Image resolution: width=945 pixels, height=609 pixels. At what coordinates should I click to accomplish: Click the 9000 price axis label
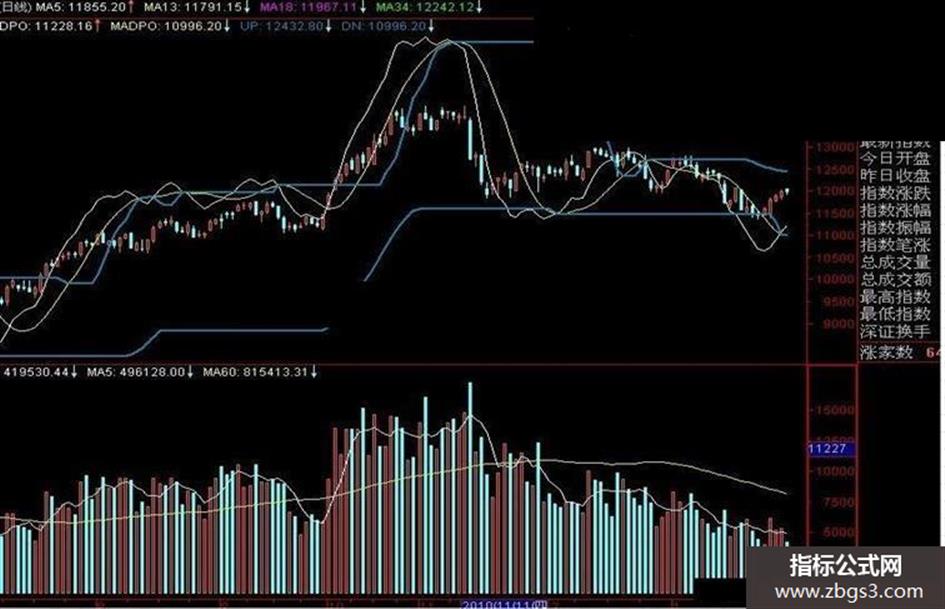(839, 324)
